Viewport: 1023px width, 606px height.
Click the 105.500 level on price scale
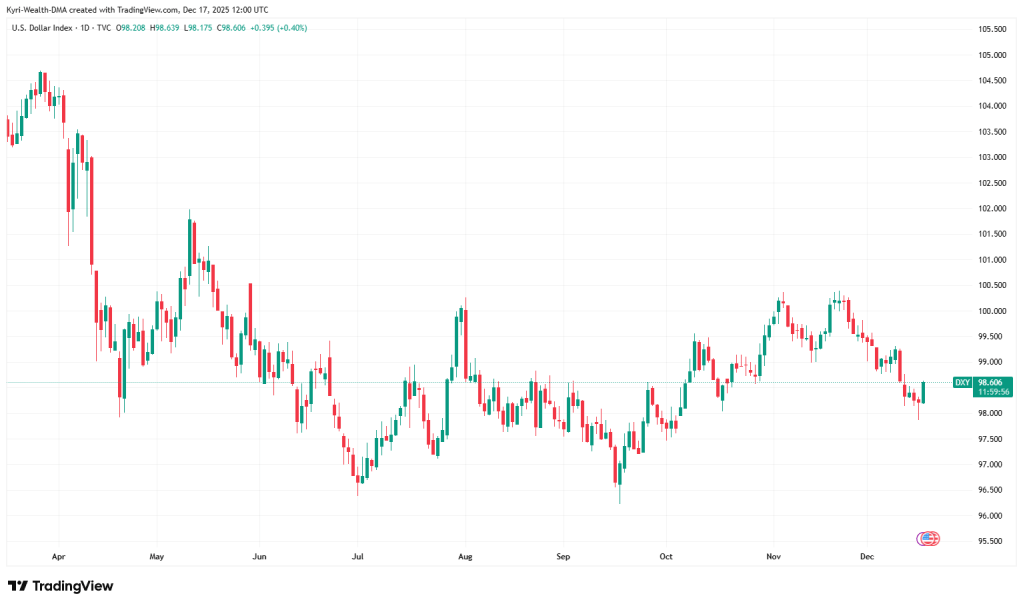pos(992,29)
